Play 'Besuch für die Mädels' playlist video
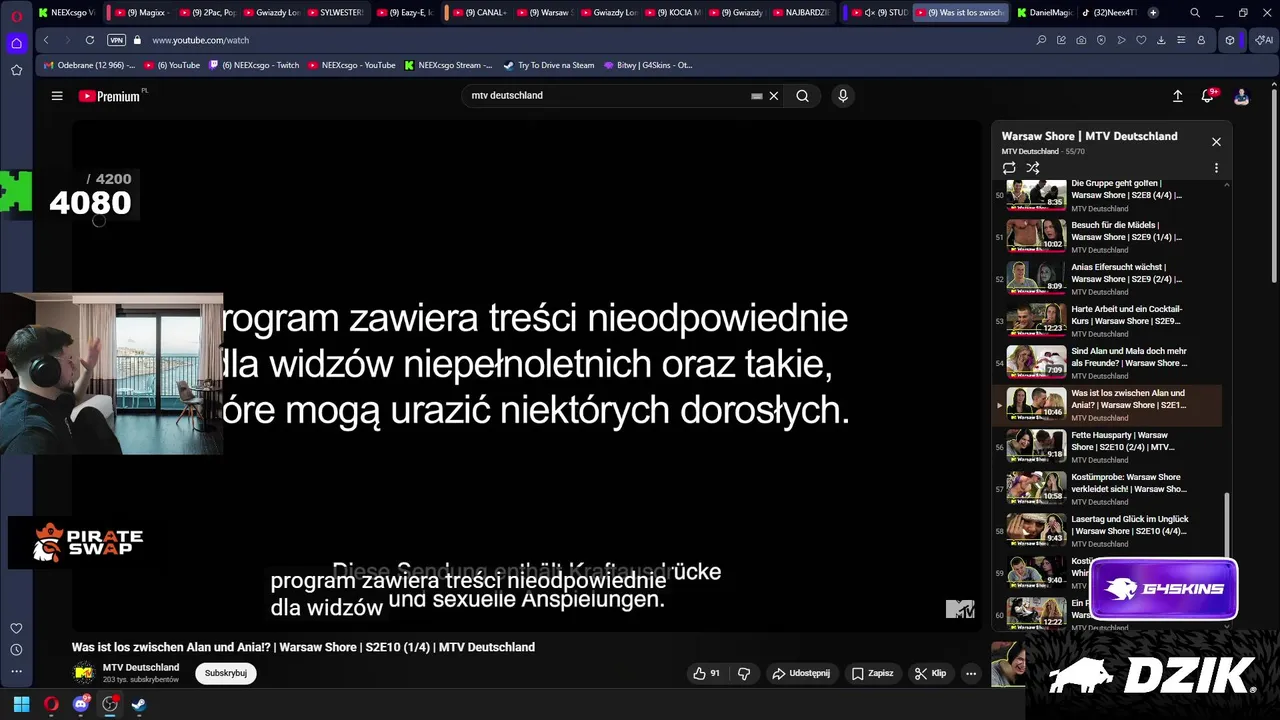Image resolution: width=1280 pixels, height=720 pixels. tap(1108, 237)
